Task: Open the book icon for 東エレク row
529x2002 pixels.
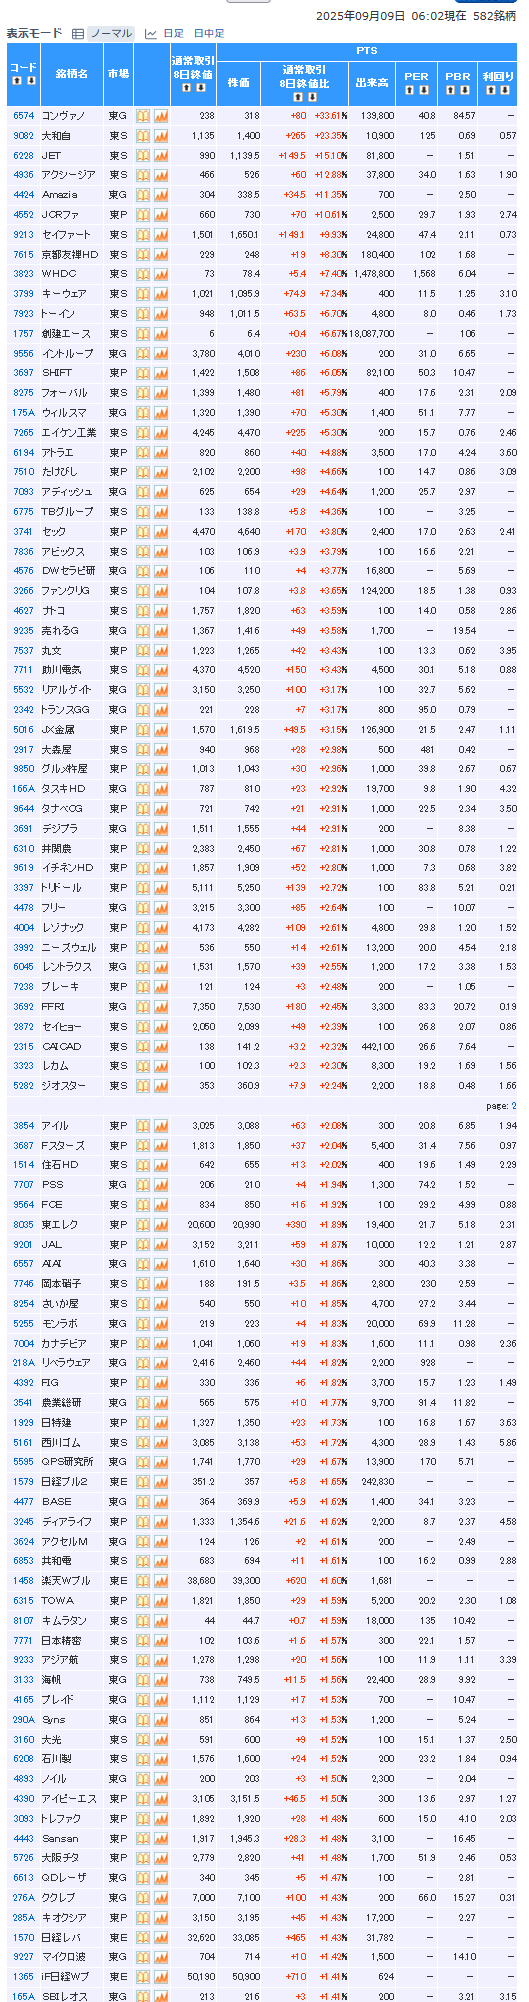Action: [x=143, y=1225]
